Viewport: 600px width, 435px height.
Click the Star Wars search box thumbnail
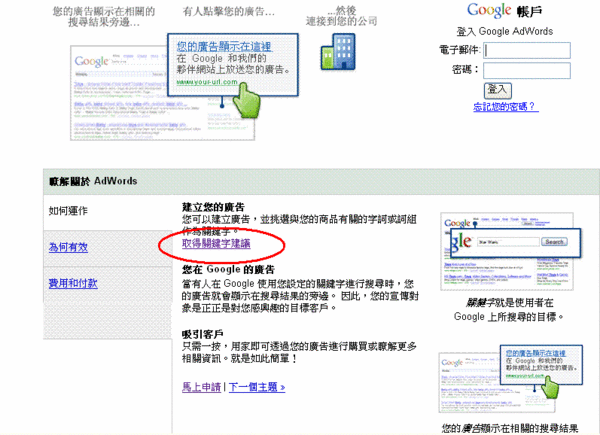(x=508, y=242)
